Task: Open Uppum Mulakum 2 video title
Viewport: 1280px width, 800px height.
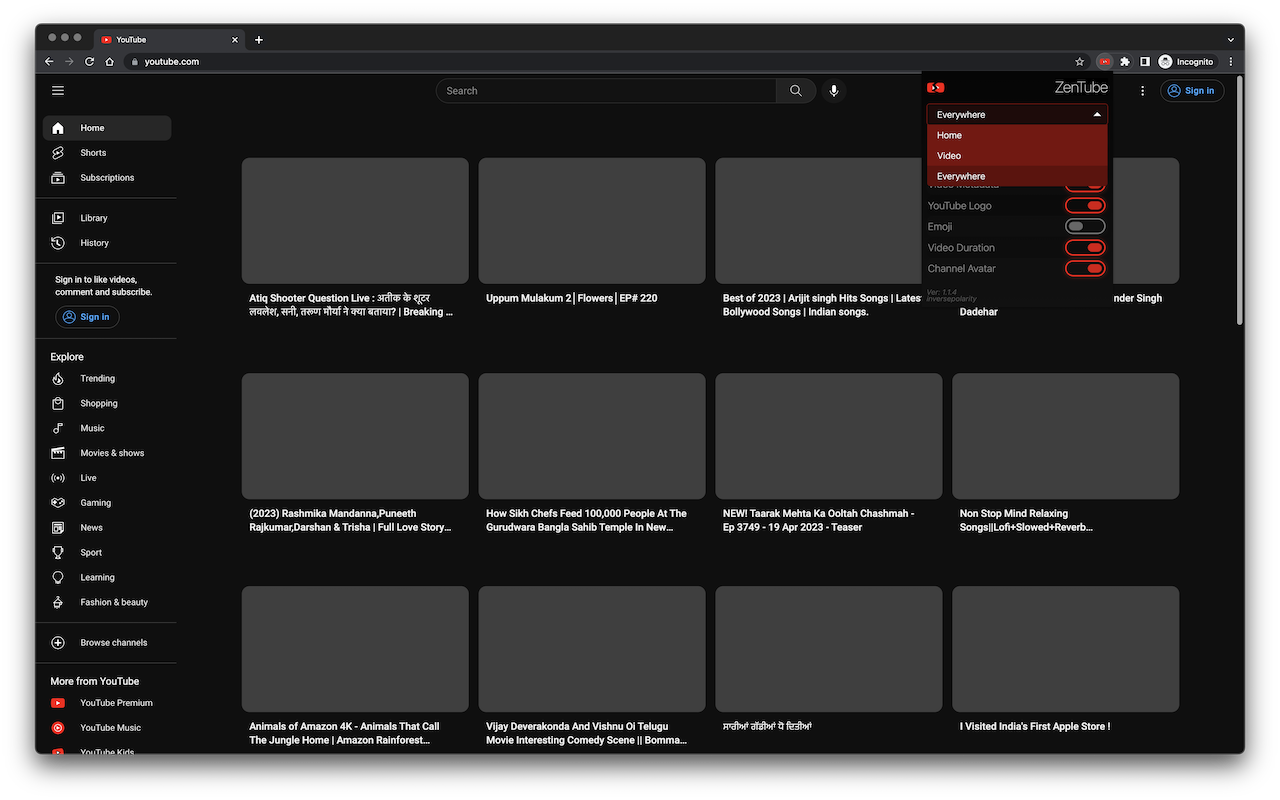Action: point(571,298)
